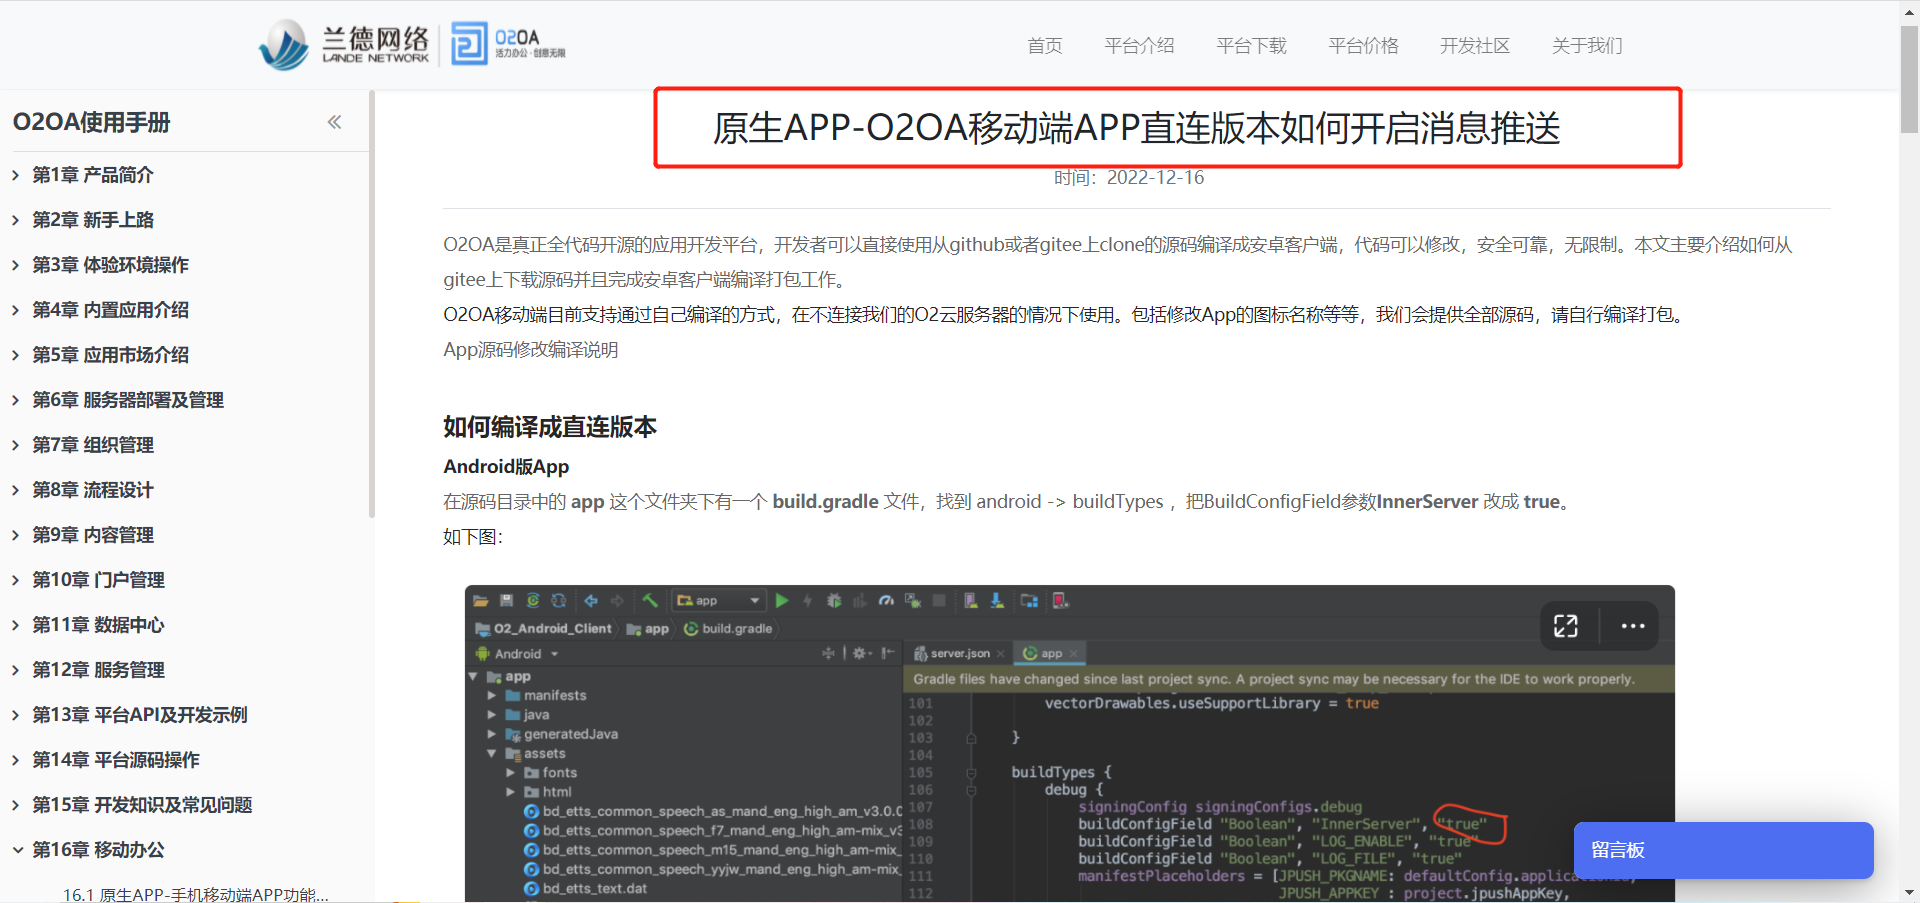The image size is (1920, 903).
Task: Expand 第10章 门户管理 chapter
Action: pyautogui.click(x=98, y=580)
